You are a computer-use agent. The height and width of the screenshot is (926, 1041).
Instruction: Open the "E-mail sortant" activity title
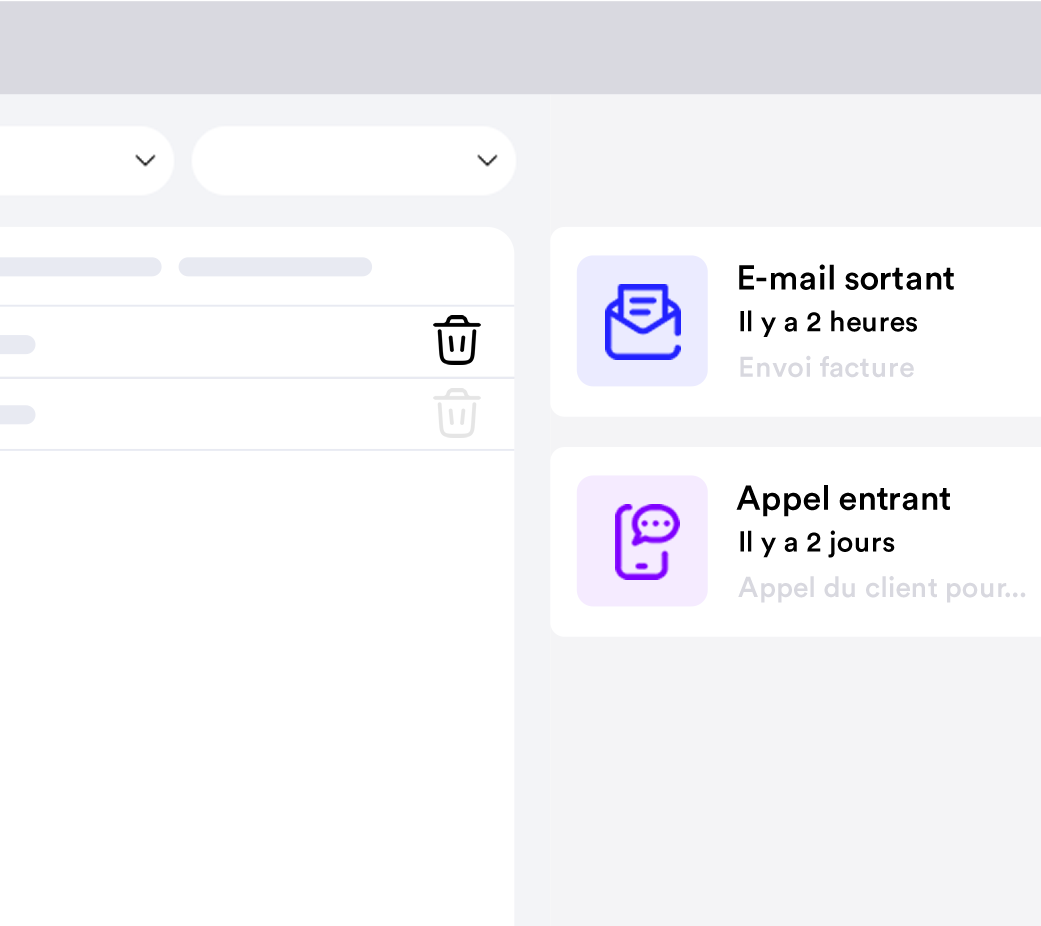pyautogui.click(x=845, y=278)
